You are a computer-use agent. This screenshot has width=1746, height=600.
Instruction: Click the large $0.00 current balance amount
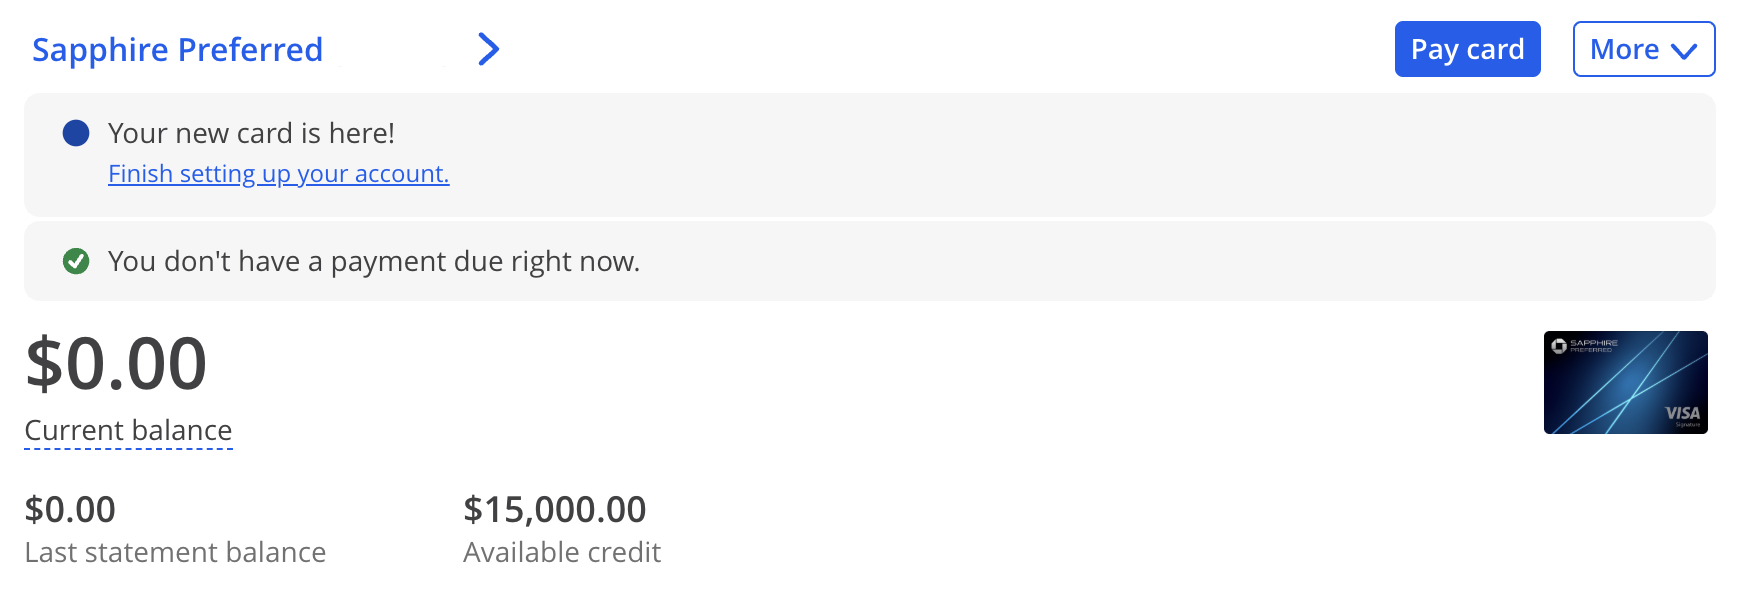point(116,363)
